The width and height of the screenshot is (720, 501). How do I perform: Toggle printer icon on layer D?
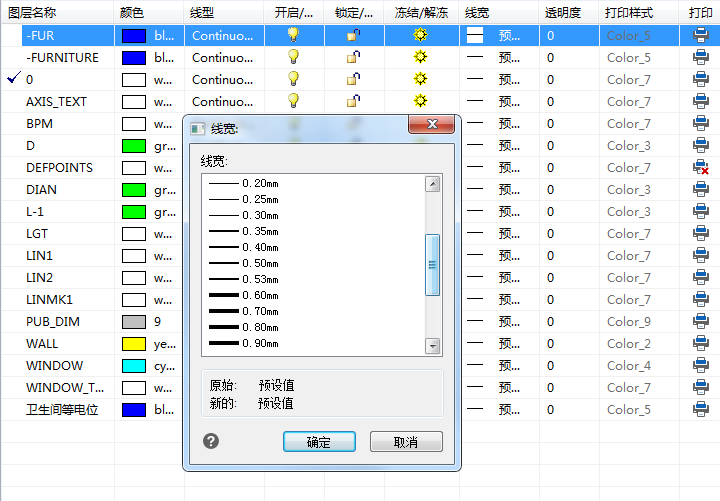tap(700, 146)
